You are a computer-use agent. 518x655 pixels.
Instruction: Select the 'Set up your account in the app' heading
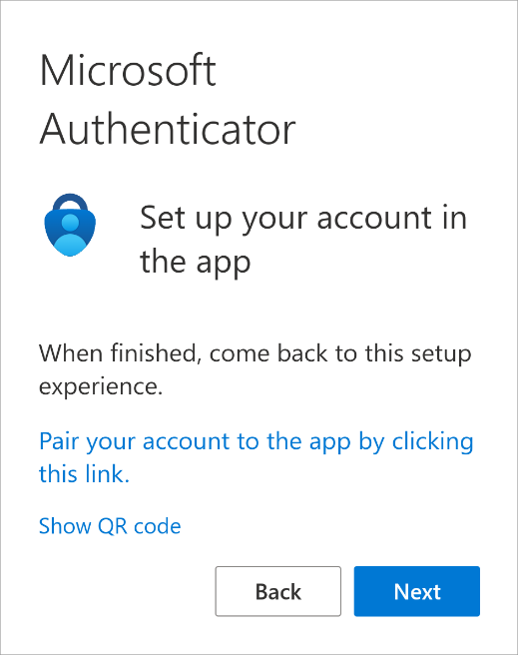pos(303,240)
